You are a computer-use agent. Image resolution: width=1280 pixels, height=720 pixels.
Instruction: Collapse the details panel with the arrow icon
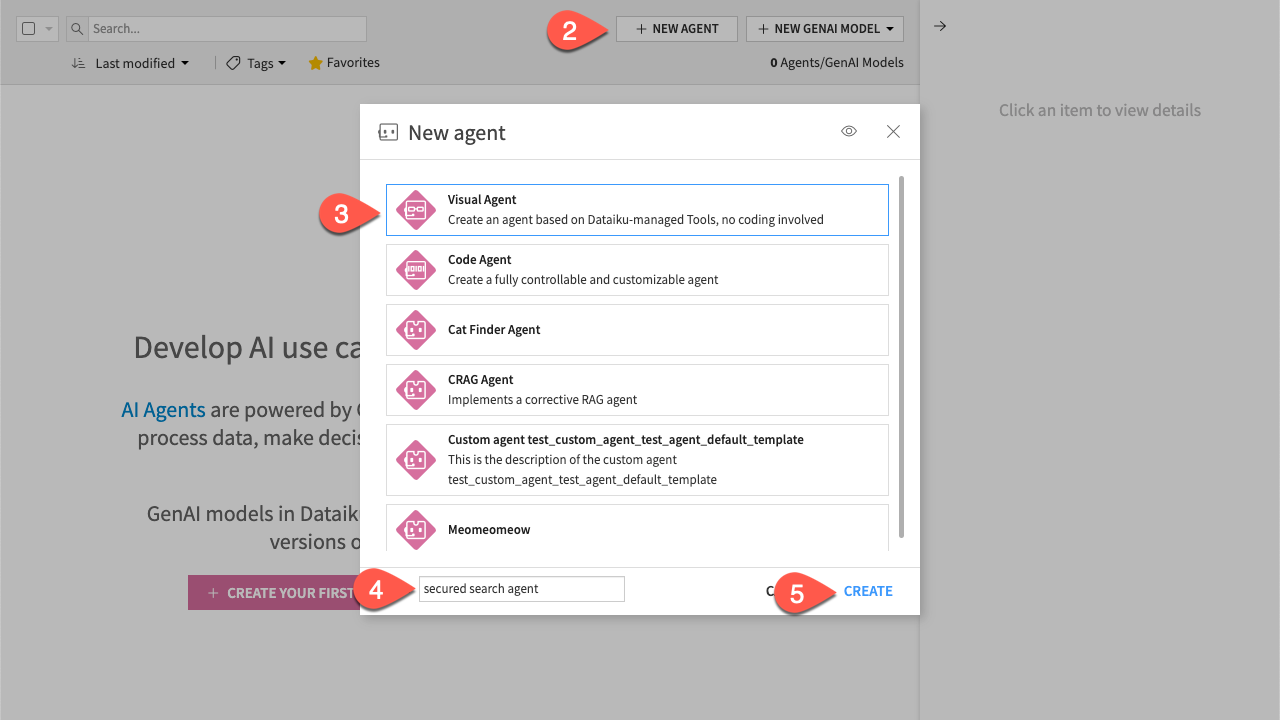coord(939,26)
